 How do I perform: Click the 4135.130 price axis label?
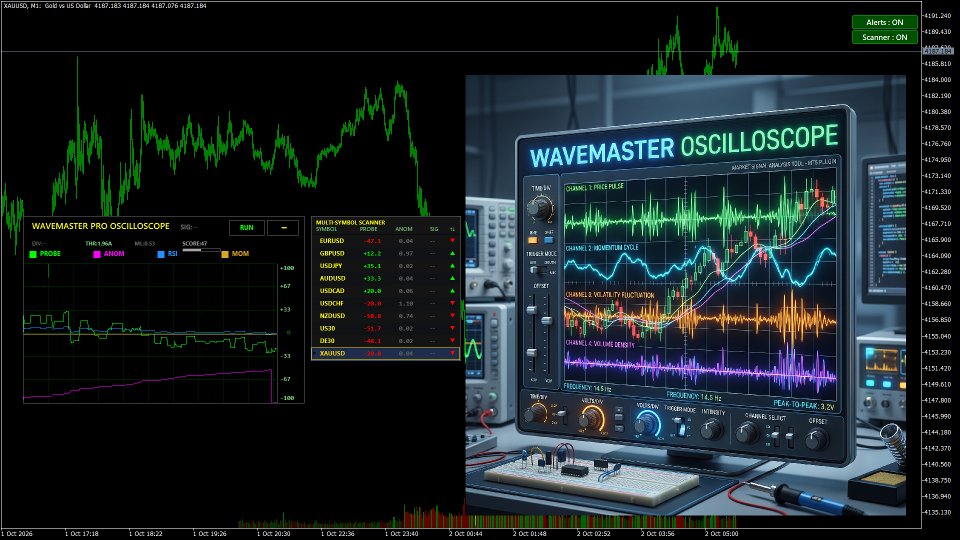coord(938,512)
